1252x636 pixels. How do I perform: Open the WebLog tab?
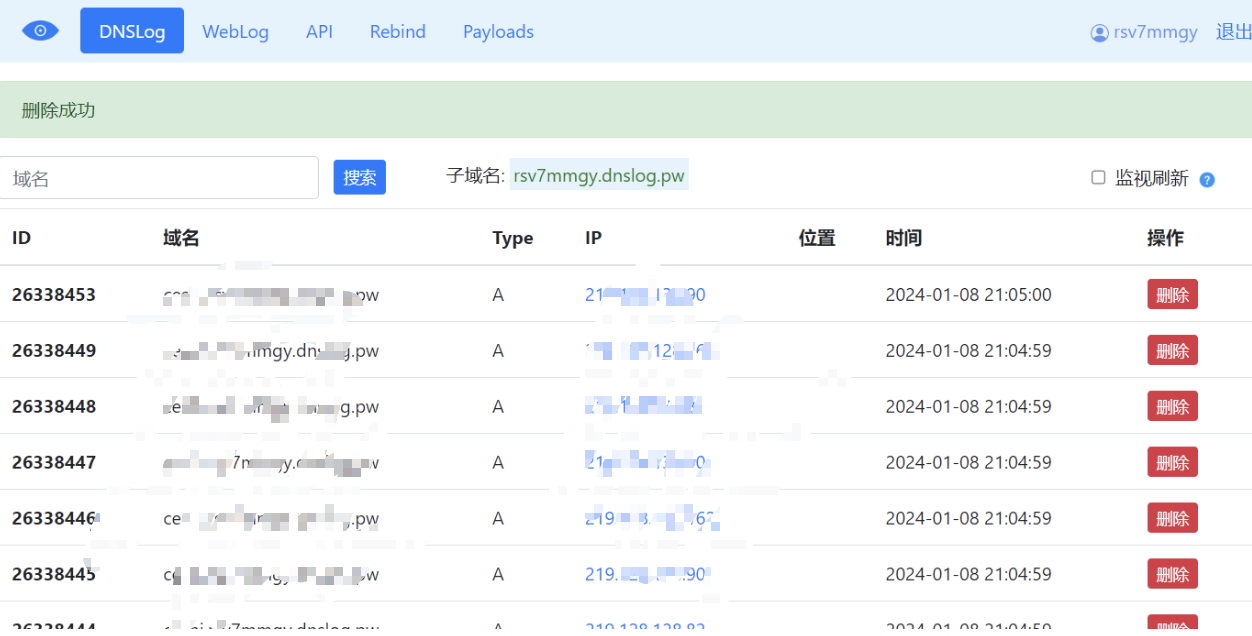pos(235,31)
